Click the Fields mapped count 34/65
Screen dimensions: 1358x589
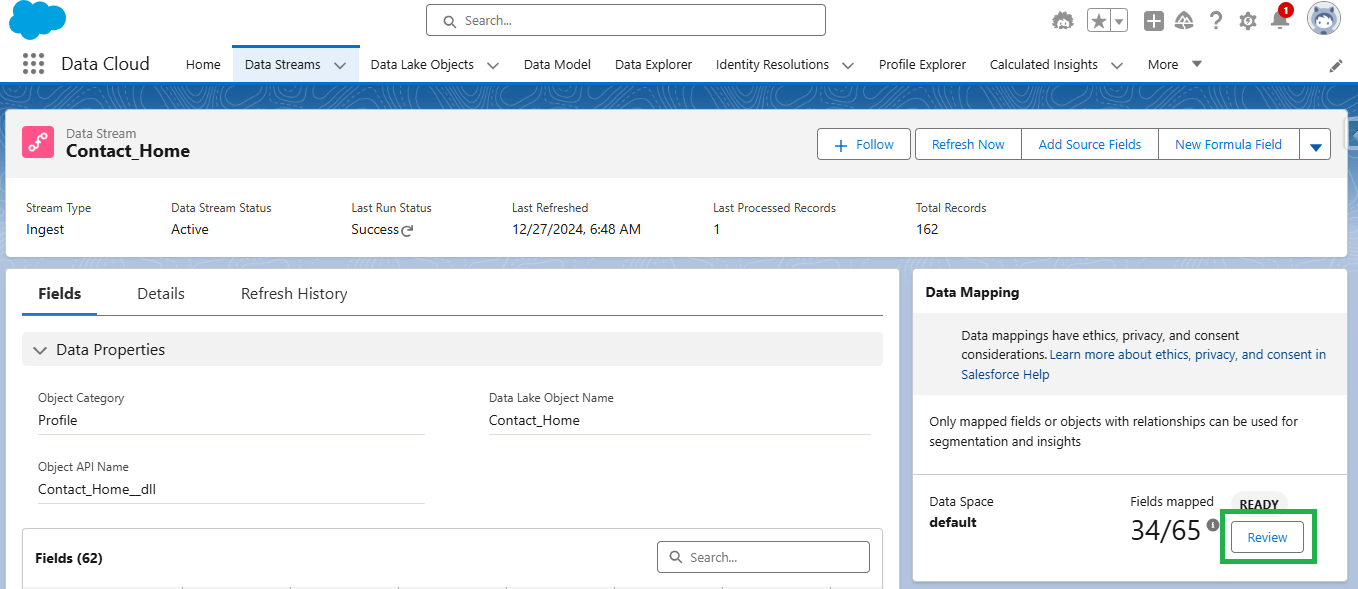tap(1165, 530)
